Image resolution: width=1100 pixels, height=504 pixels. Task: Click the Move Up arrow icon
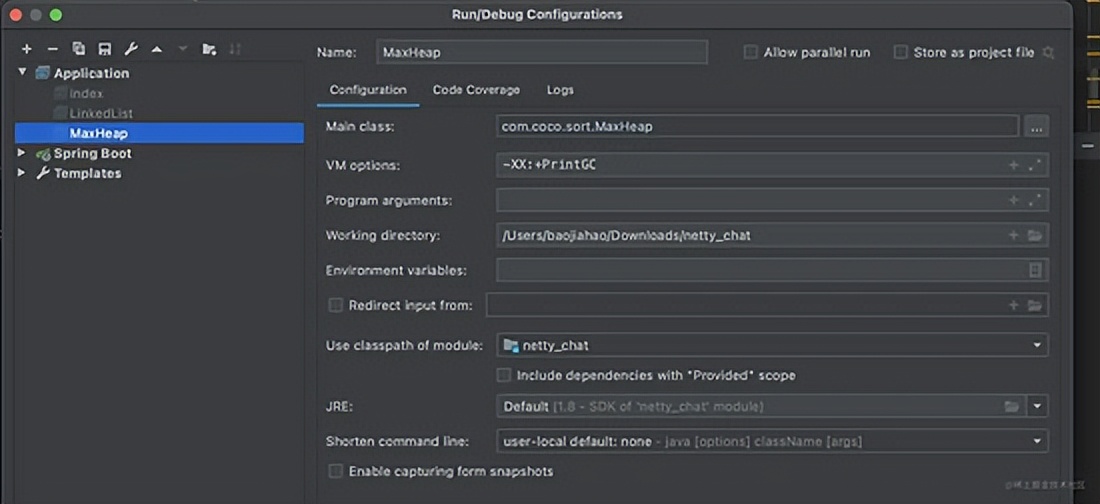[x=157, y=49]
